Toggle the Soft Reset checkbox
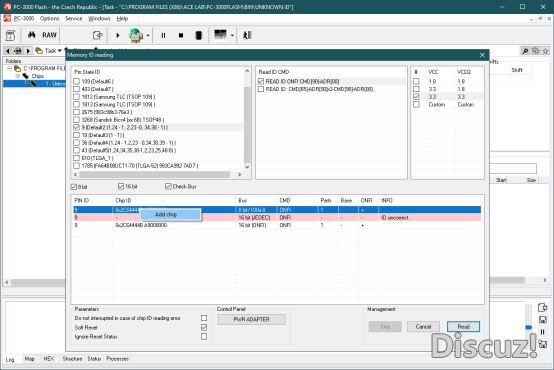 [x=204, y=328]
